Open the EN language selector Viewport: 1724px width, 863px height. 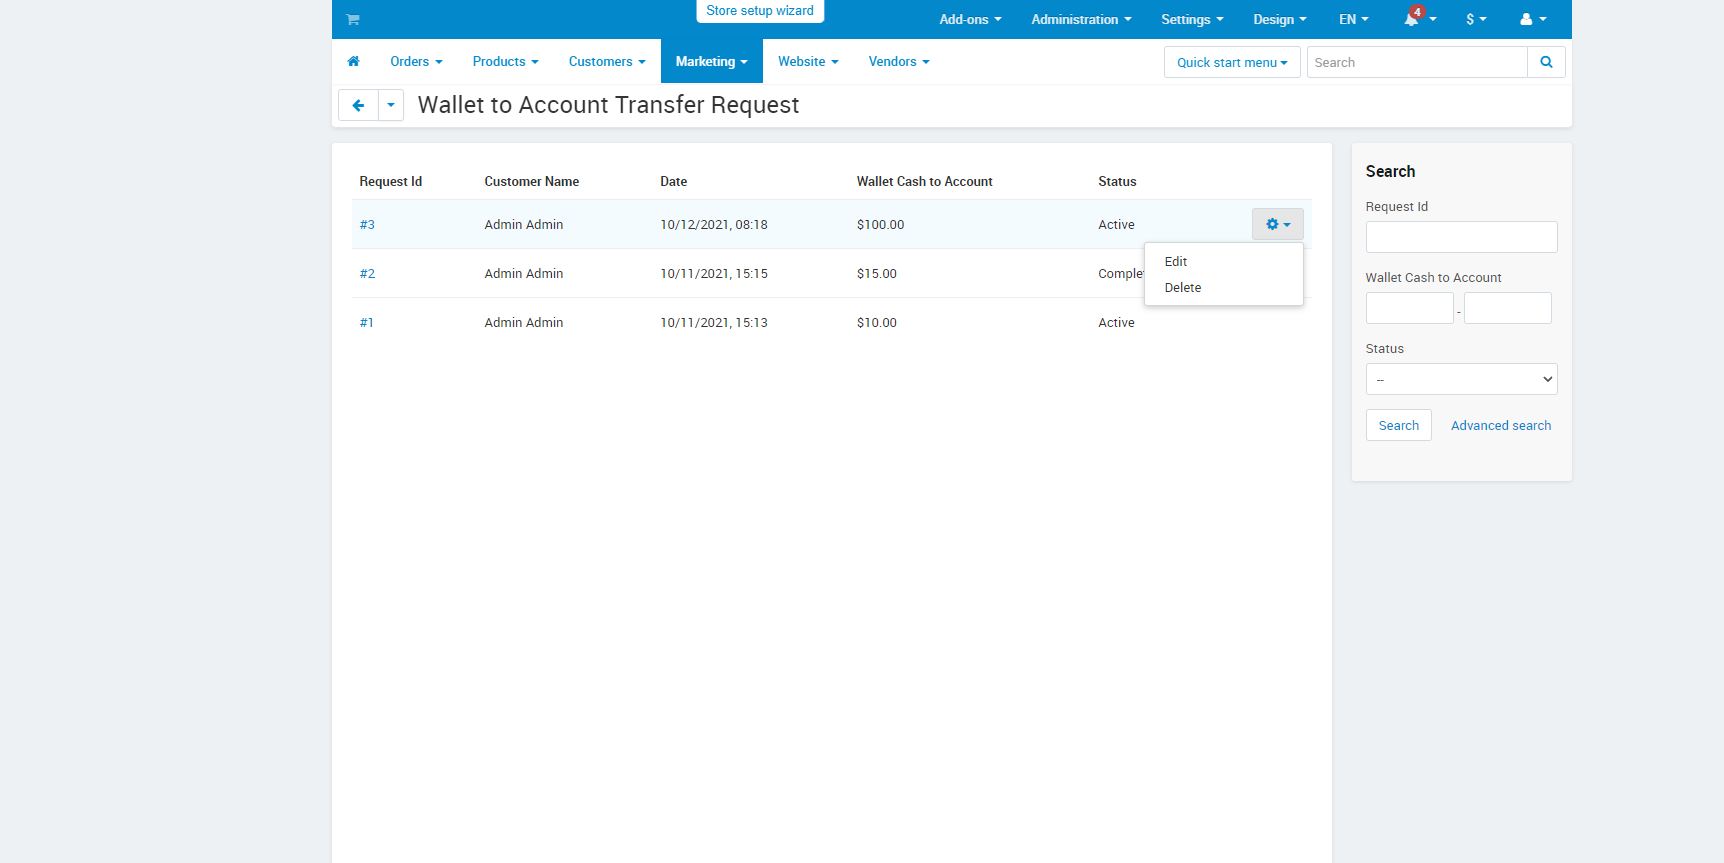click(x=1354, y=19)
